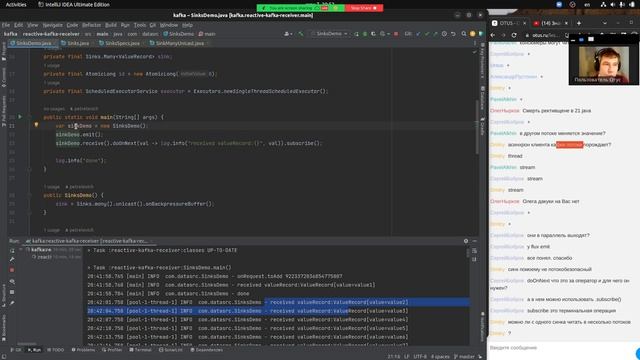Open the Dependencies tool window
This screenshot has width=640, height=360.
(207, 350)
